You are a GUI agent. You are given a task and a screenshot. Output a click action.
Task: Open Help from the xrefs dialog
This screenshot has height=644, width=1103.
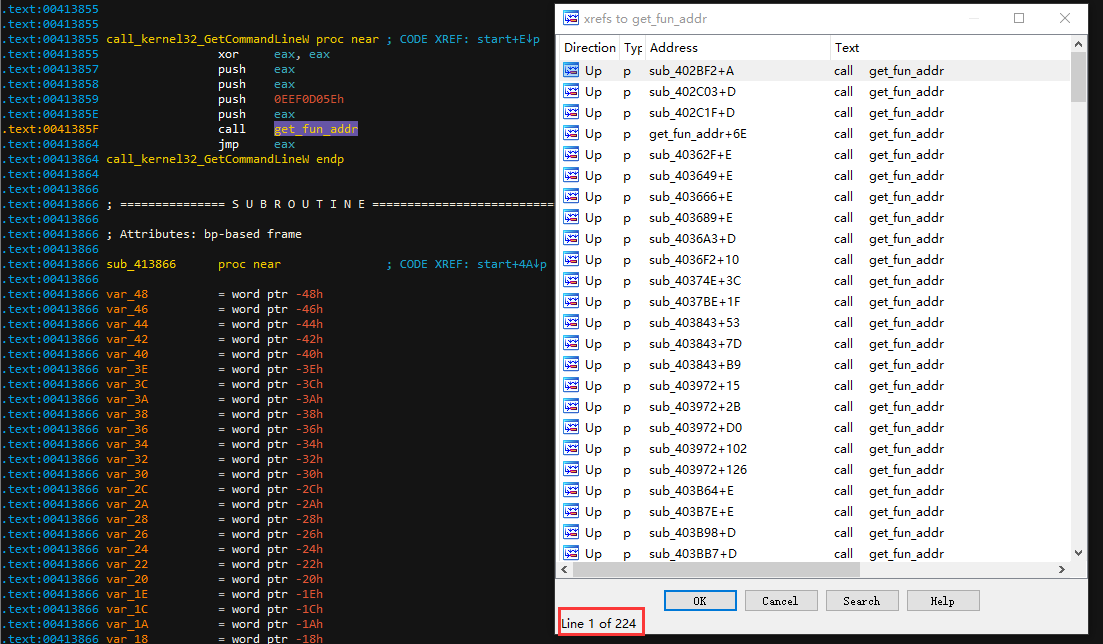click(x=942, y=601)
